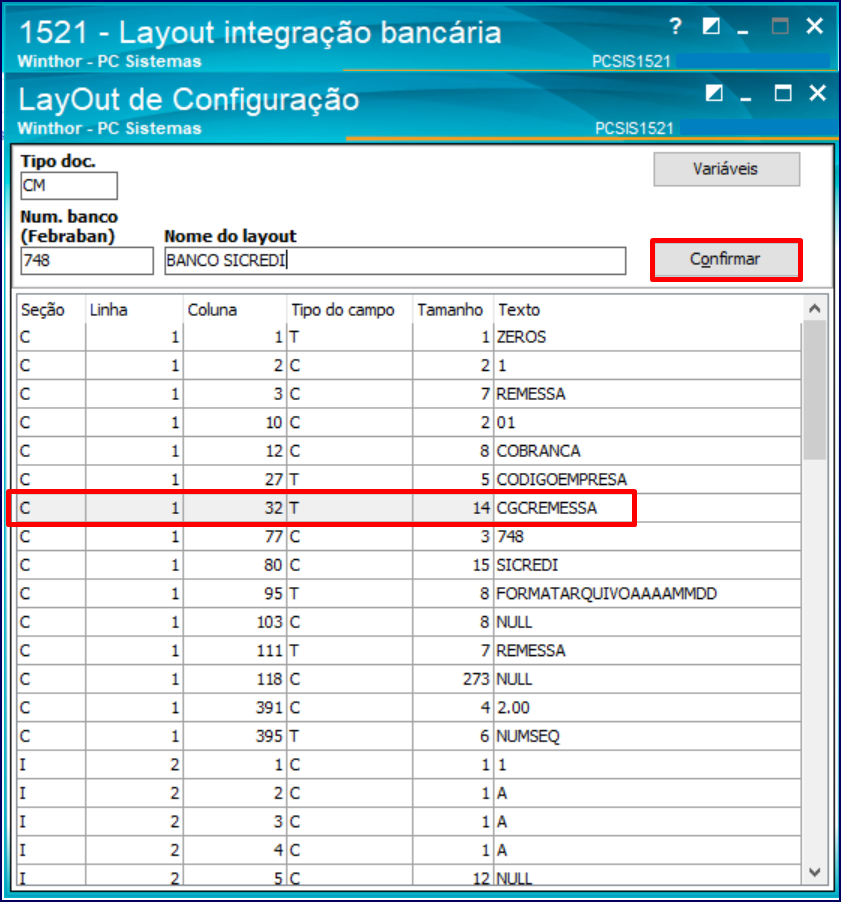Click the NULL cell in Coluna 103 row

[647, 622]
